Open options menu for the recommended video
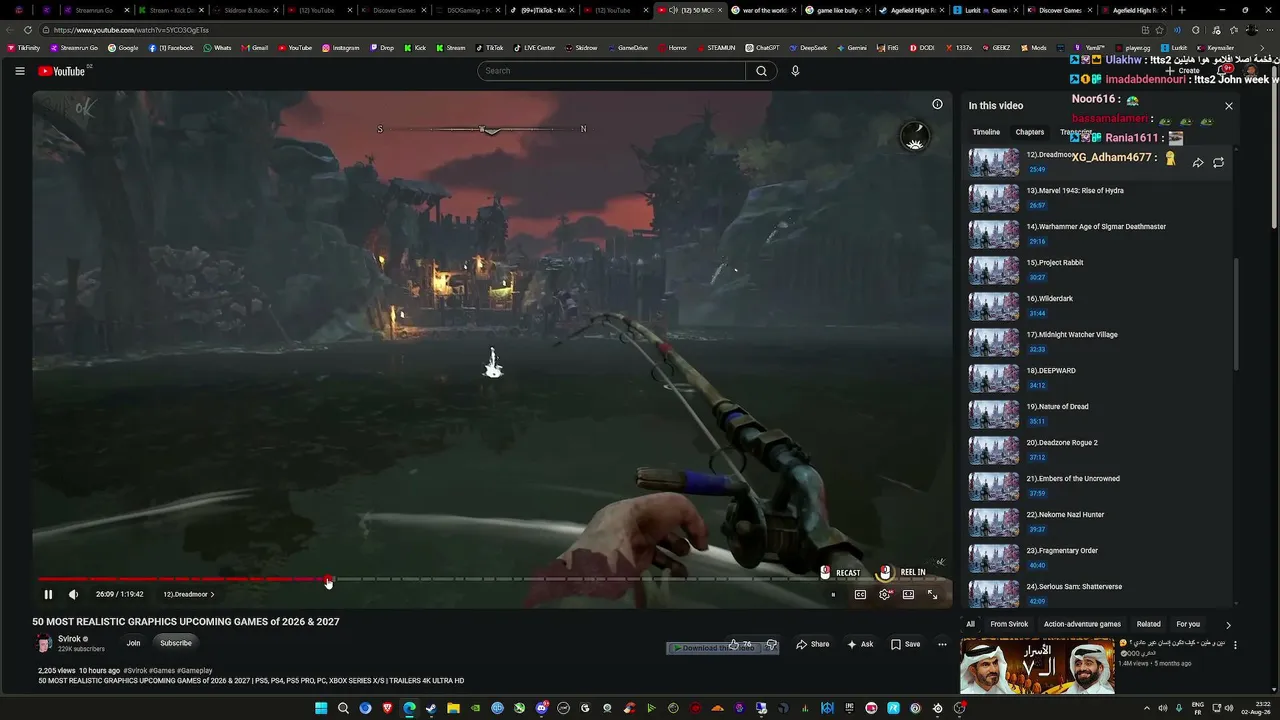 1235,645
